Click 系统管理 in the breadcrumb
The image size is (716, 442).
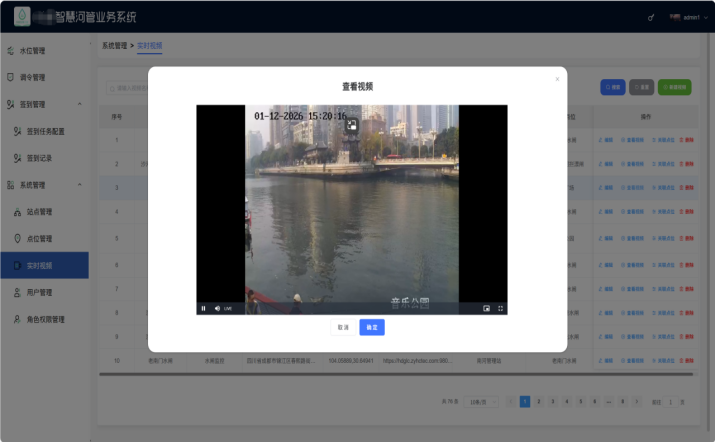(114, 46)
